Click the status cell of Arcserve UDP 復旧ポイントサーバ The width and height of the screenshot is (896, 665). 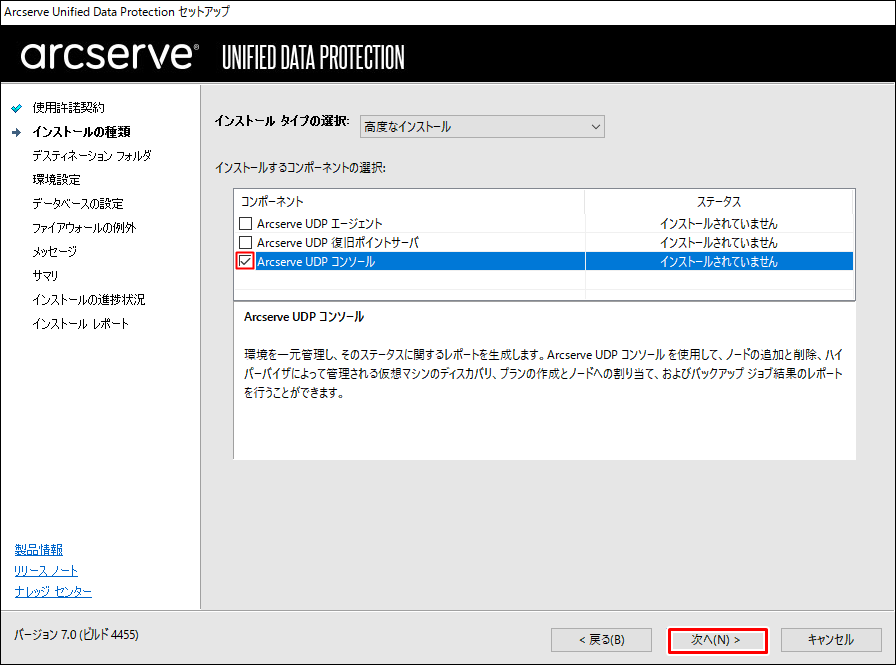pyautogui.click(x=719, y=242)
